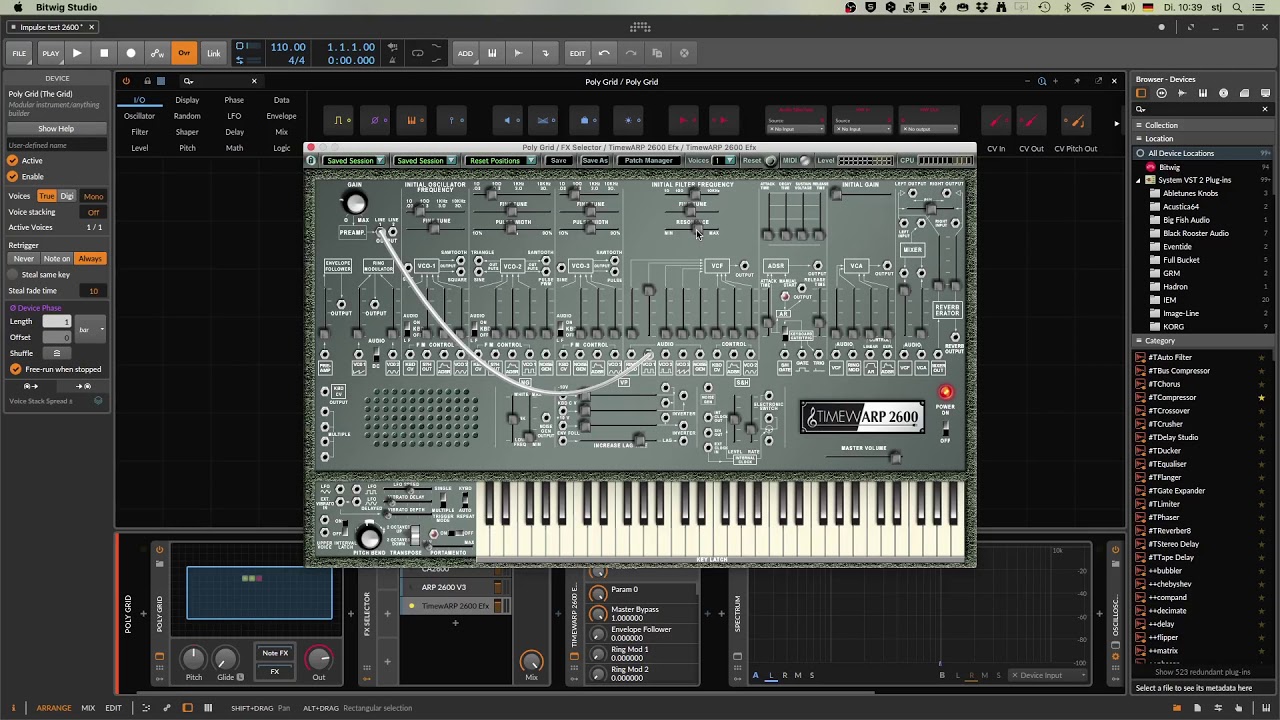
Task: Stop playback with the square stop button
Action: tap(104, 53)
